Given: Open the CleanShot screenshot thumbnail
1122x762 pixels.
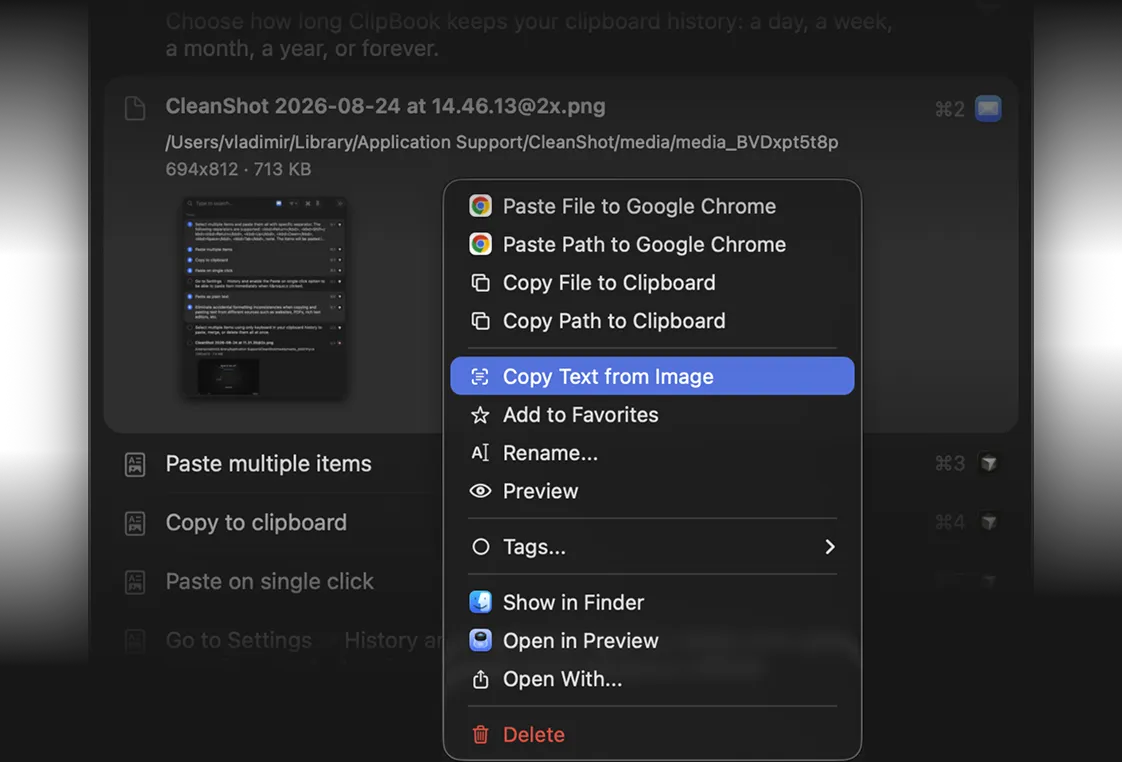Looking at the screenshot, I should point(265,298).
